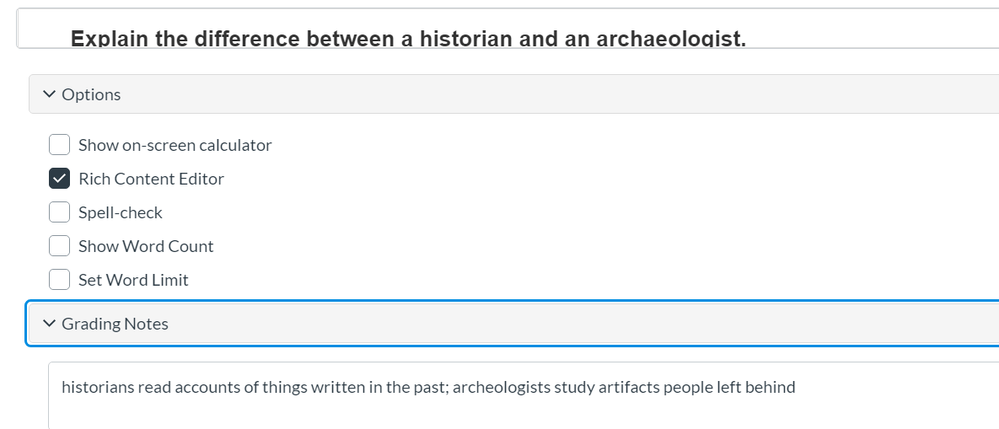Collapse the Options section by its title

click(x=91, y=94)
